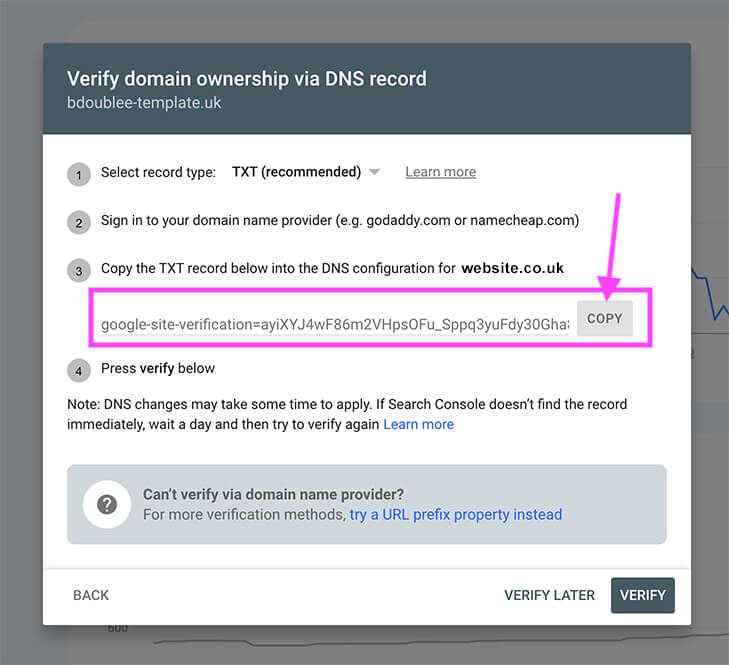Click the step 1 number circle
The image size is (729, 665).
coord(79,174)
